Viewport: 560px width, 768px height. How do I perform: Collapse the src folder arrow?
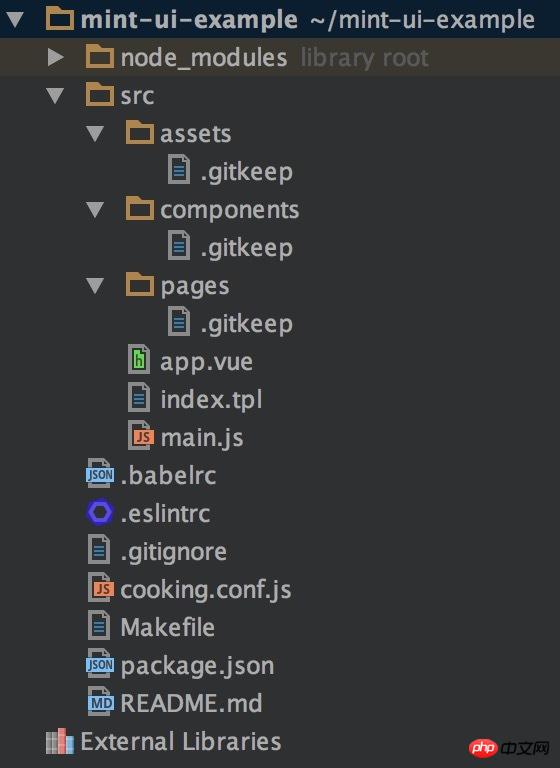click(x=55, y=95)
